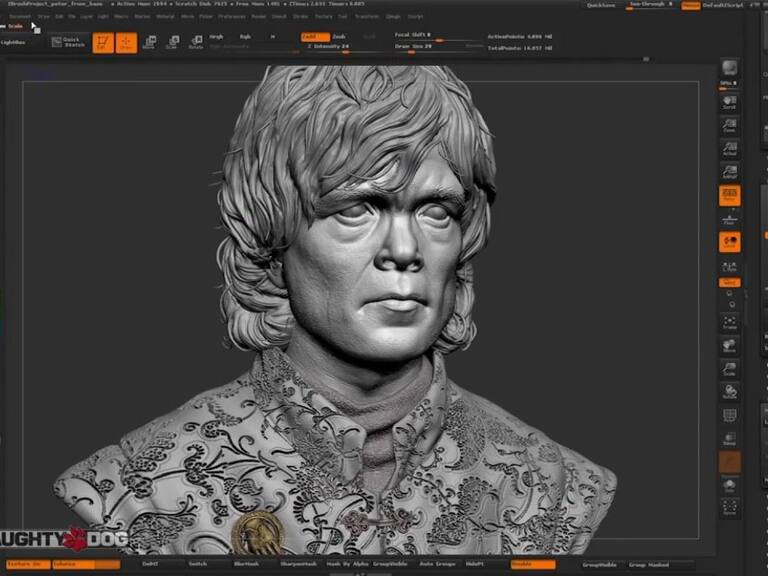This screenshot has height=576, width=768.
Task: Toggle Perspective view in right shelf
Action: (729, 195)
